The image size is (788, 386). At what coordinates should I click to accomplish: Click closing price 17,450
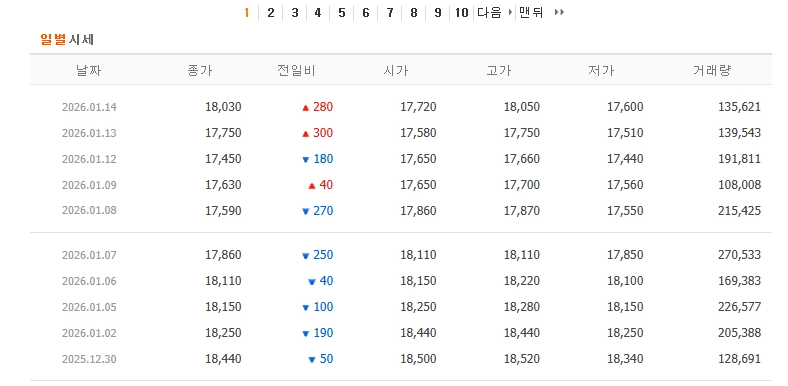(x=223, y=159)
